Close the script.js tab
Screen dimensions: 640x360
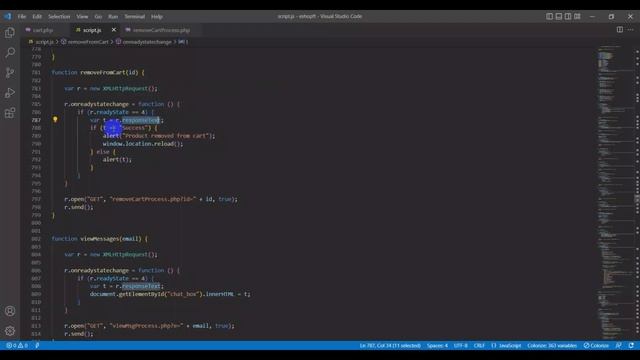114,30
